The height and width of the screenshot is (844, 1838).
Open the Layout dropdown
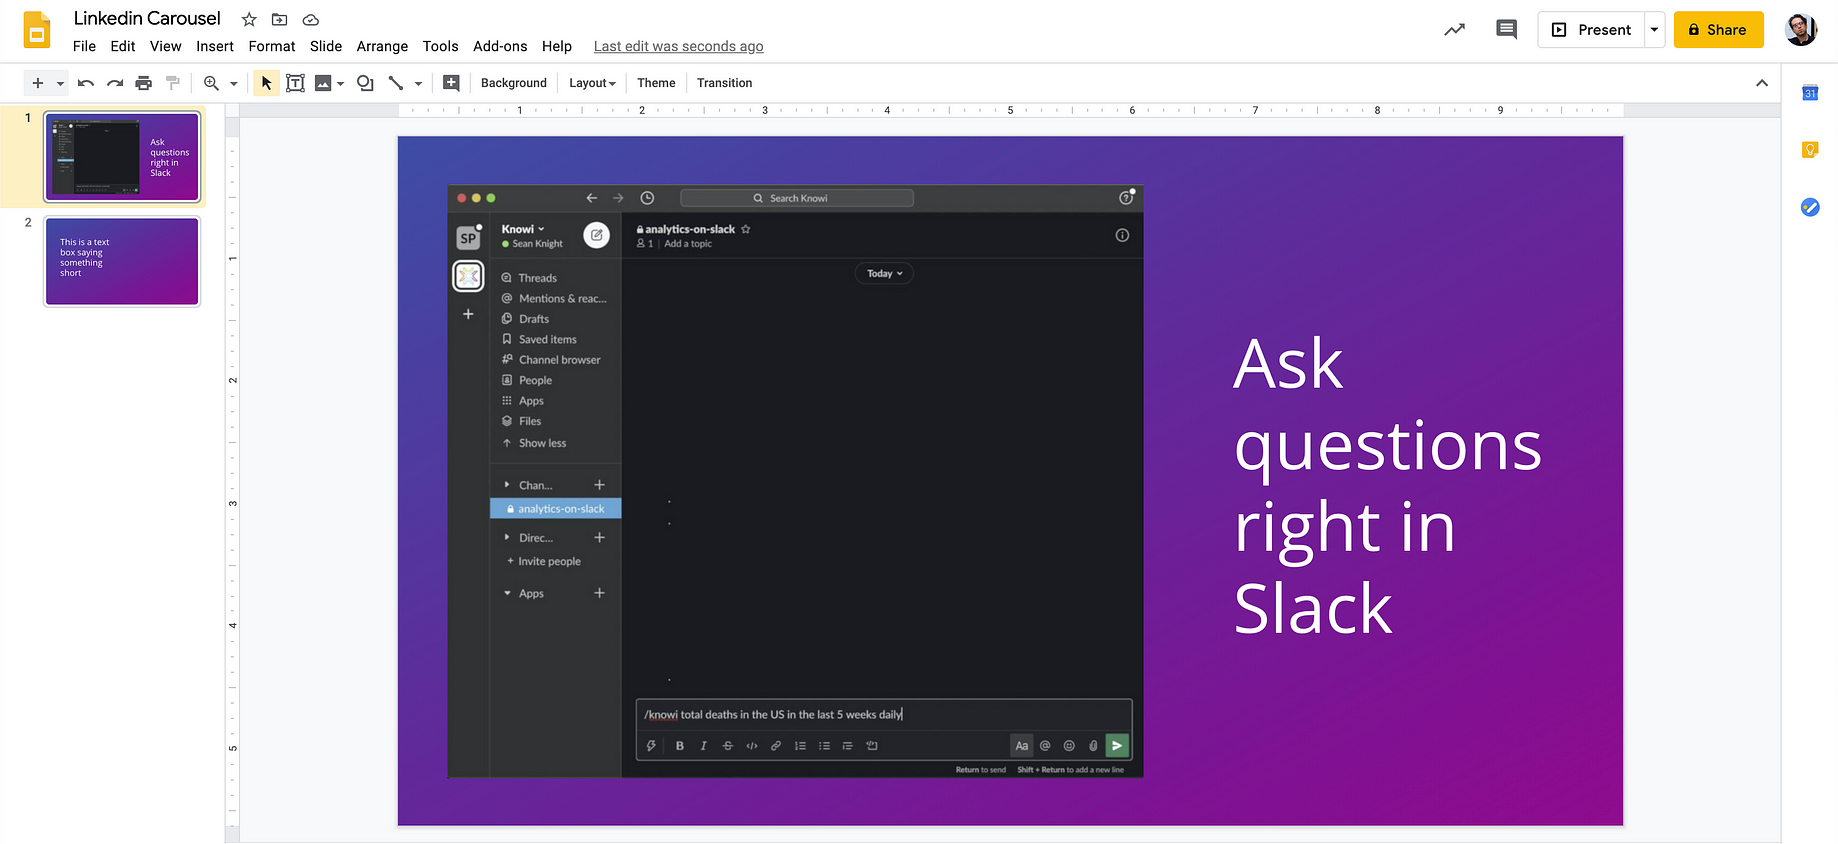pyautogui.click(x=592, y=83)
